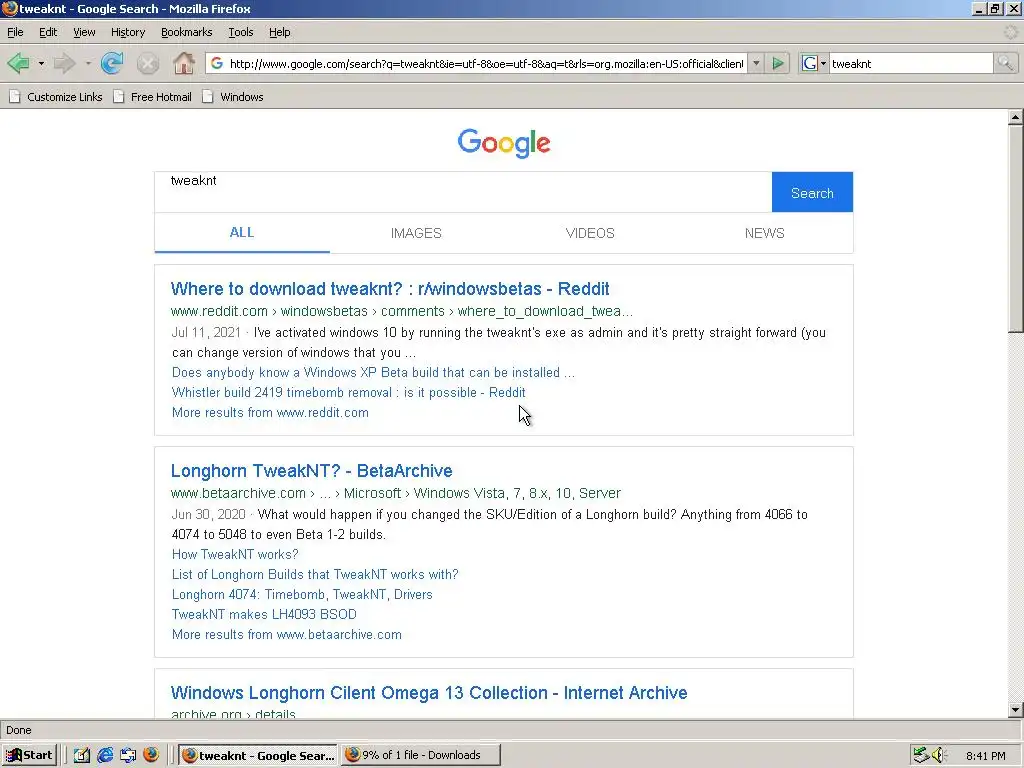
Task: Open the Windows bookmark
Action: point(232,97)
